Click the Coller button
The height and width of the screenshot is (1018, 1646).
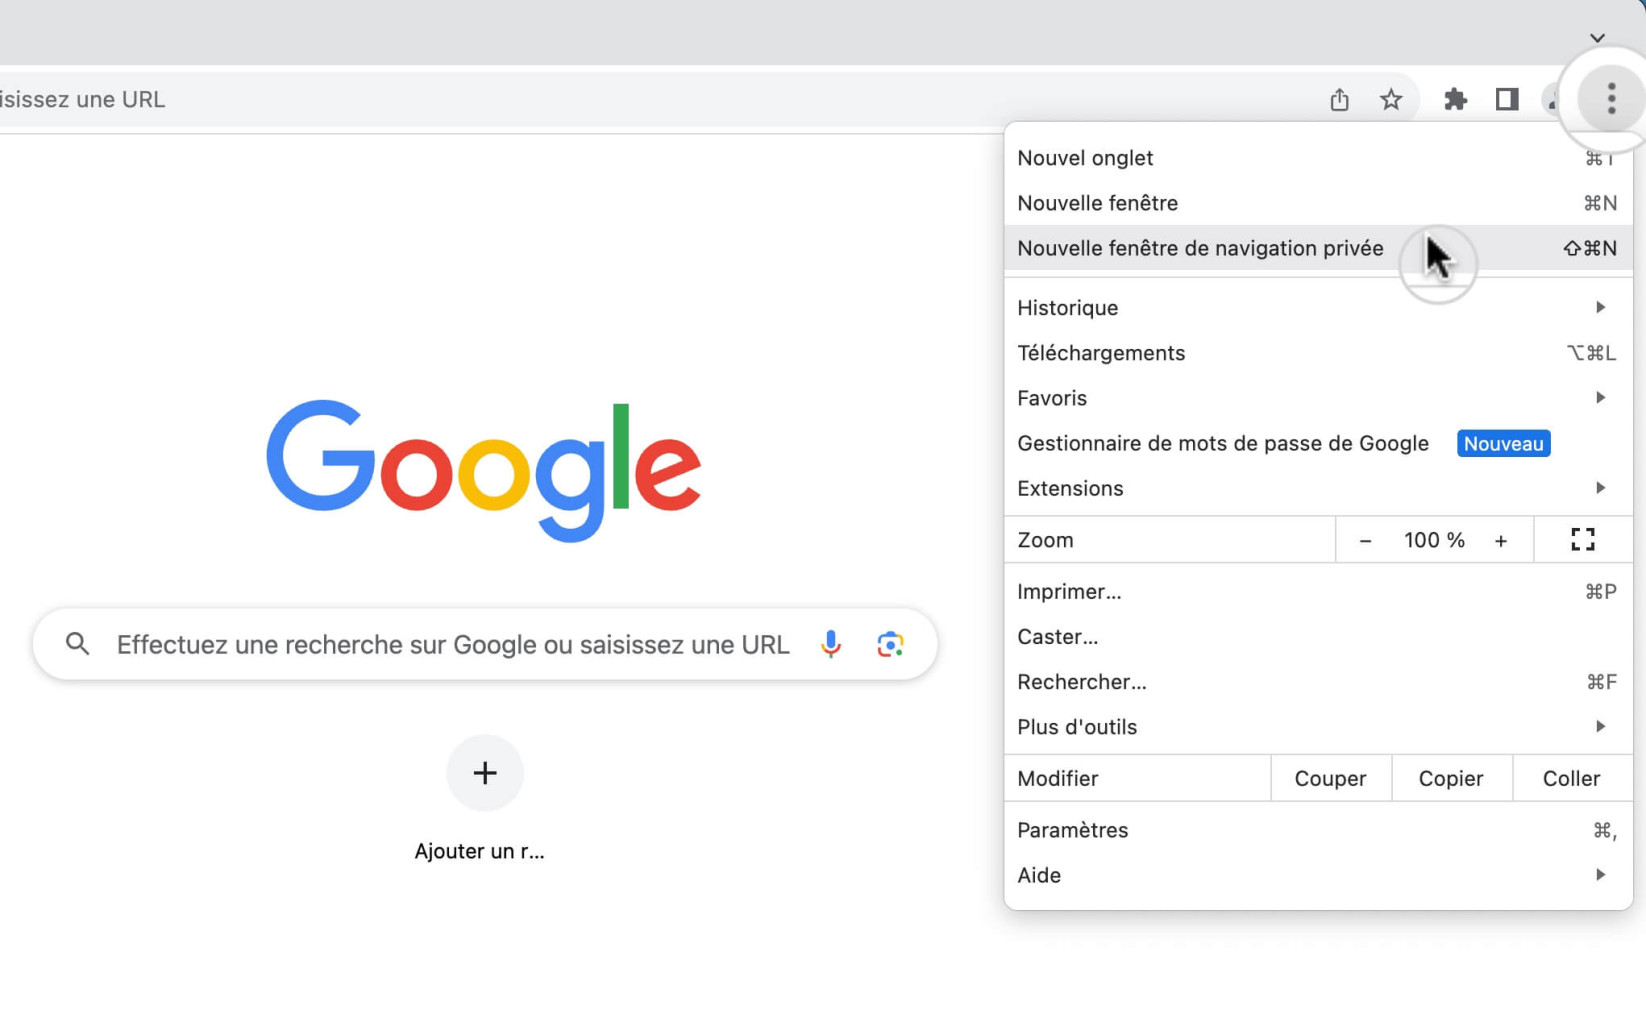click(1571, 778)
